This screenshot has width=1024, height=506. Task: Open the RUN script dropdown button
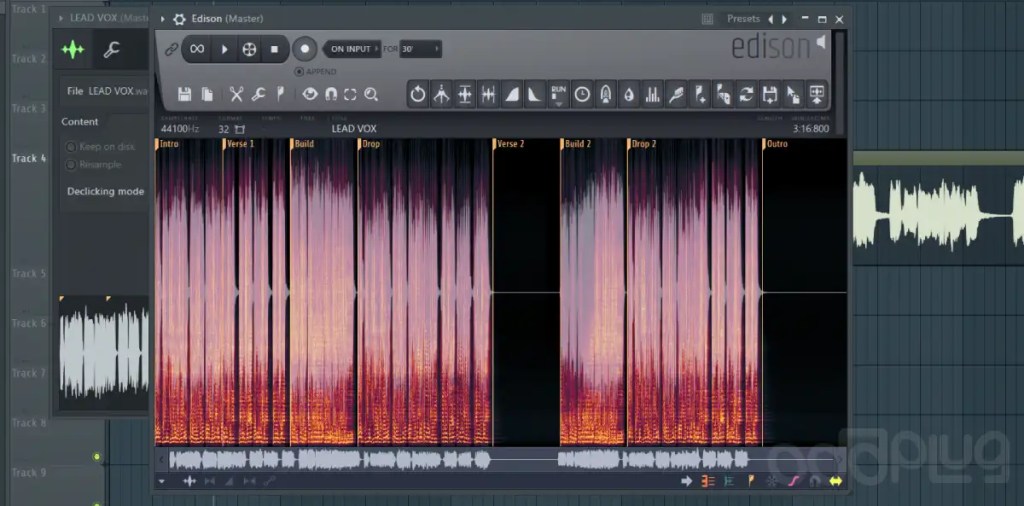(x=558, y=95)
